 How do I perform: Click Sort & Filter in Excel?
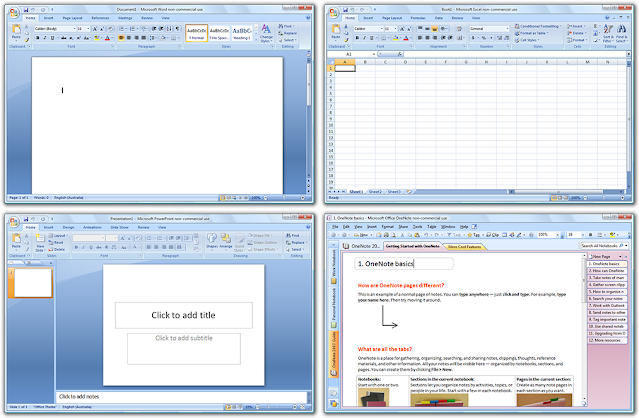608,33
